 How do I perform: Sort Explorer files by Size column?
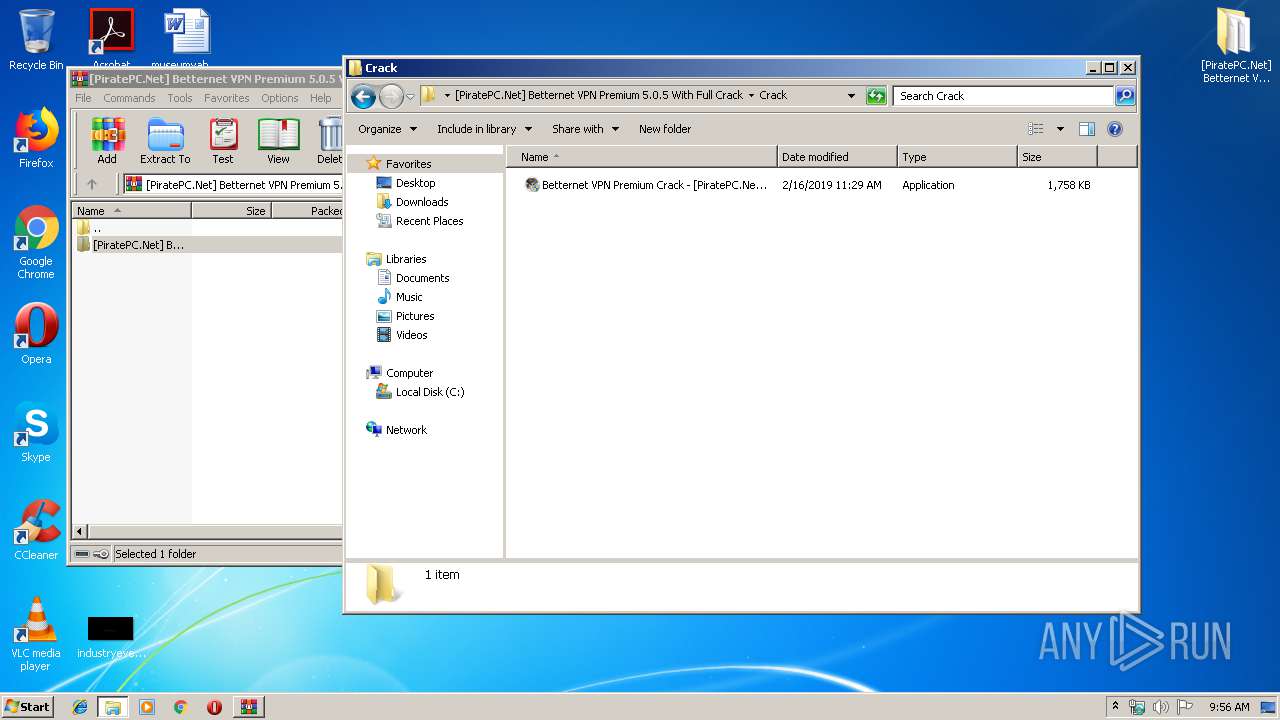[1057, 157]
